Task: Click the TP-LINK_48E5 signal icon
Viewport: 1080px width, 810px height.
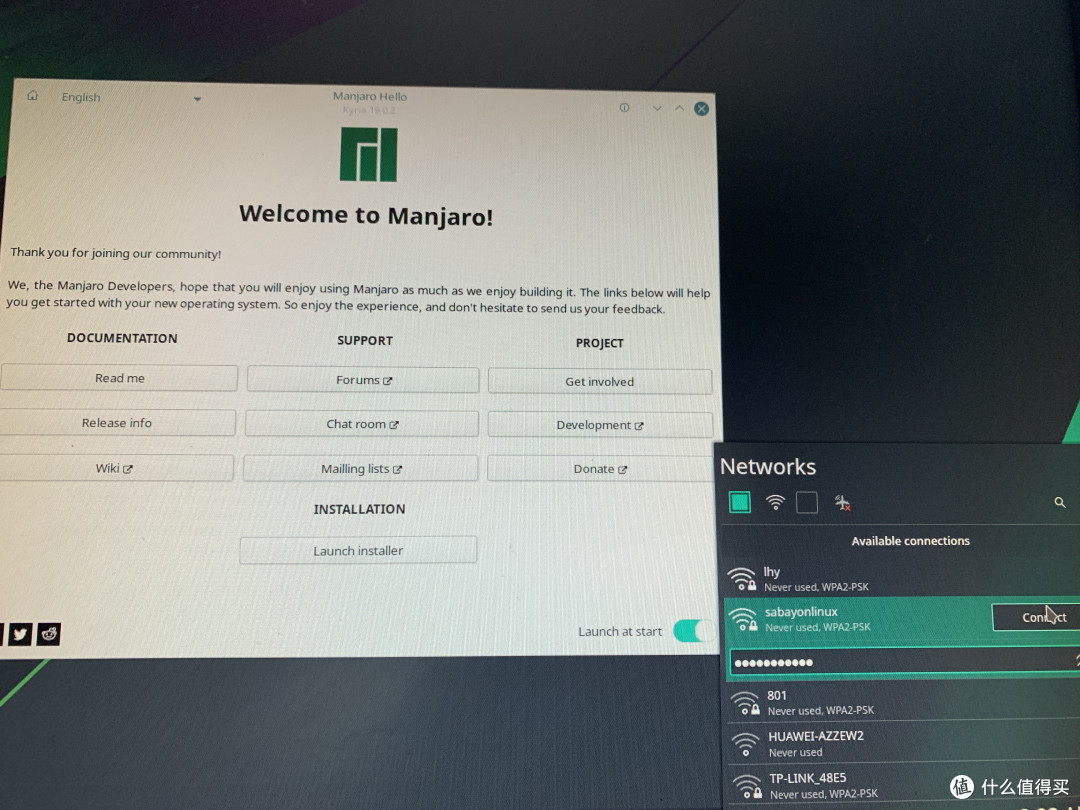Action: coord(747,786)
